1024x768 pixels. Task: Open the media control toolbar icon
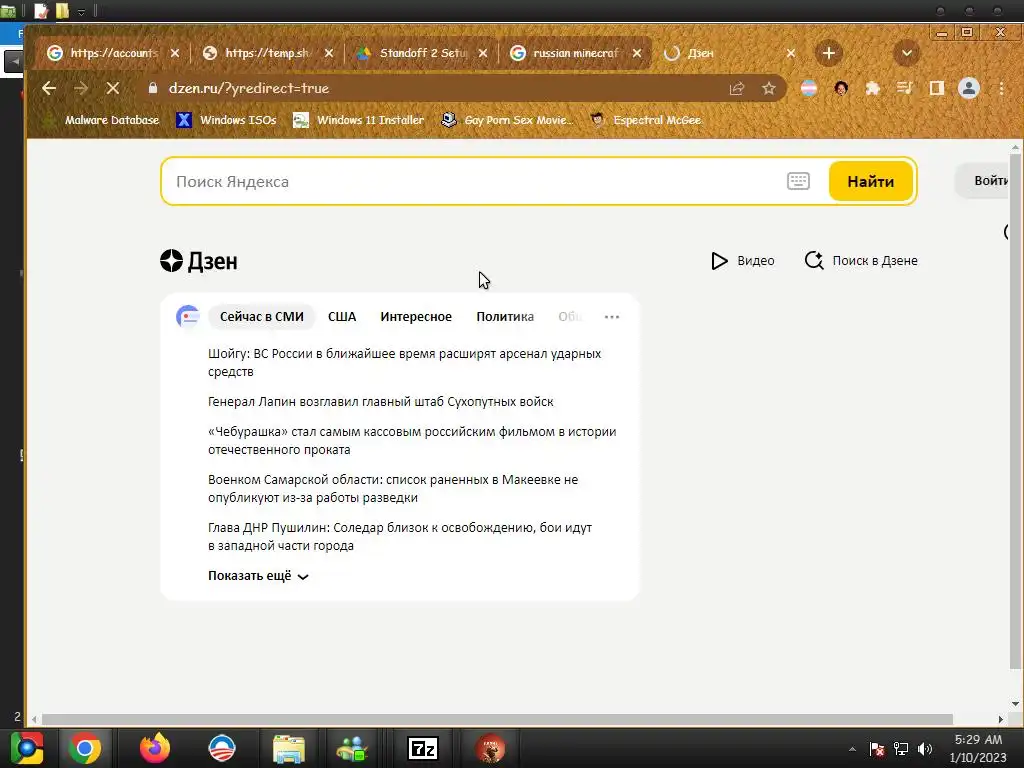pyautogui.click(x=904, y=88)
